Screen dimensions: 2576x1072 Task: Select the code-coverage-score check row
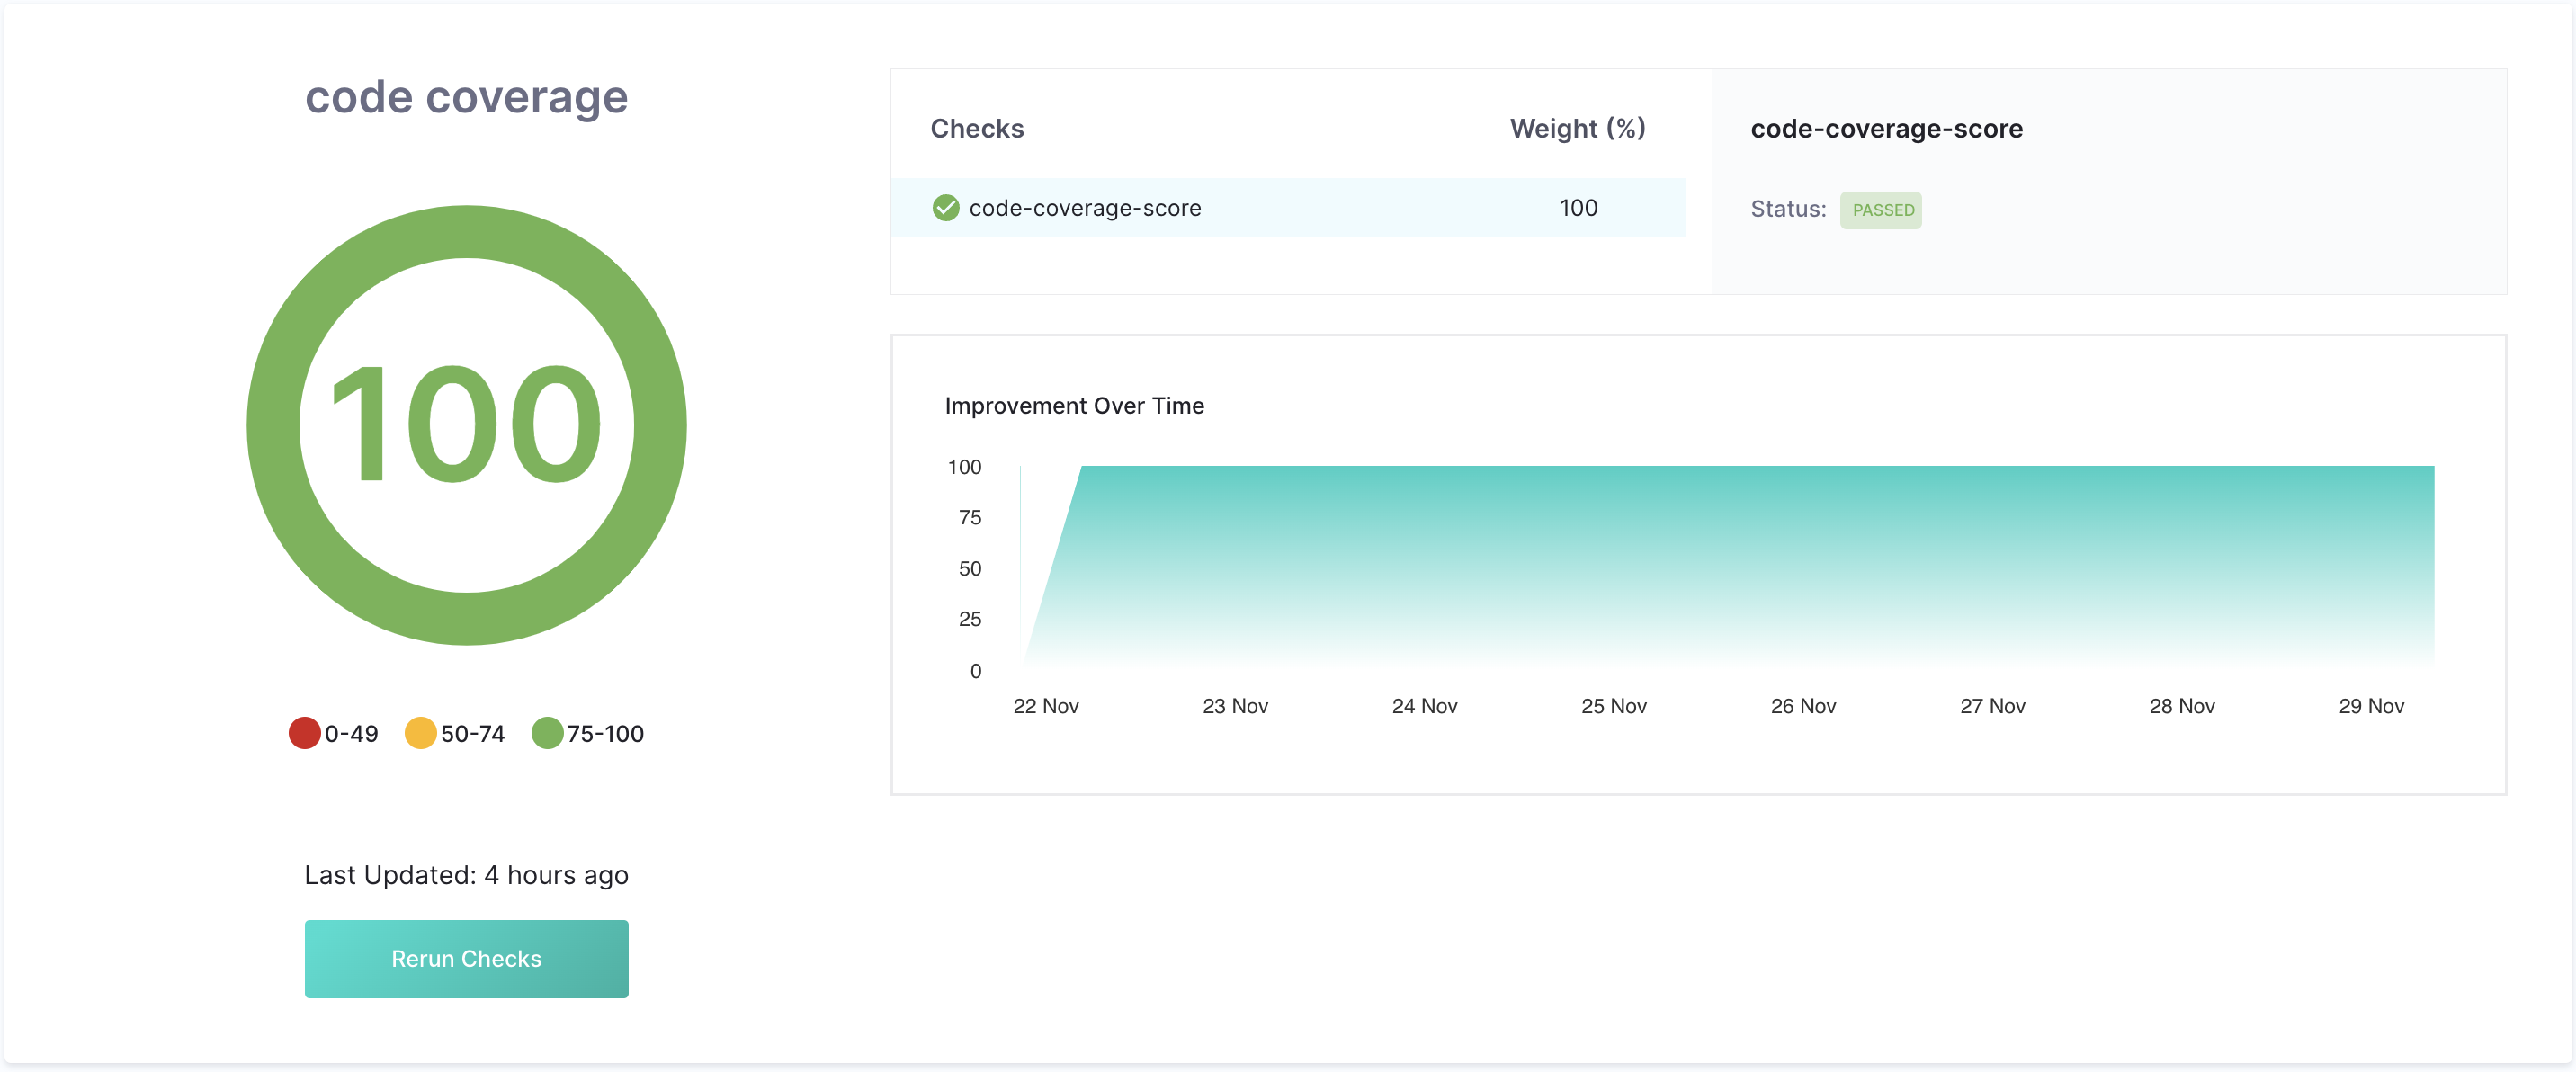coord(1286,208)
